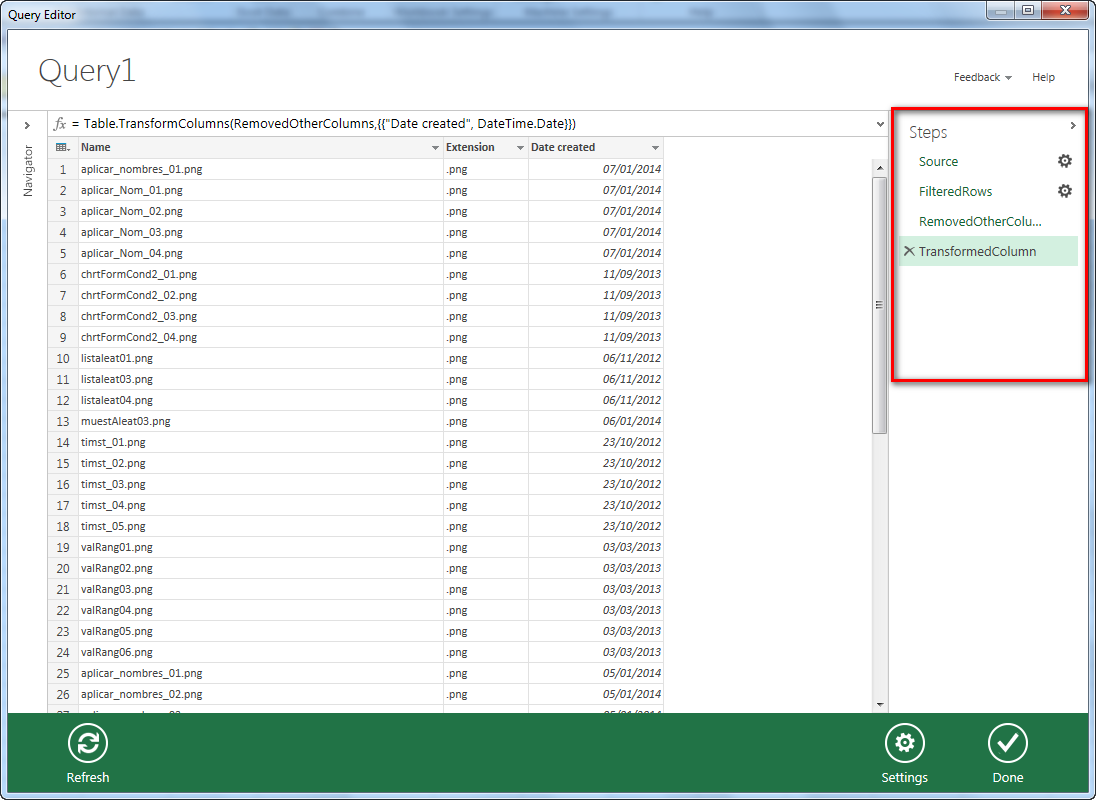
Task: Open the Name column filter dropdown
Action: pos(435,147)
